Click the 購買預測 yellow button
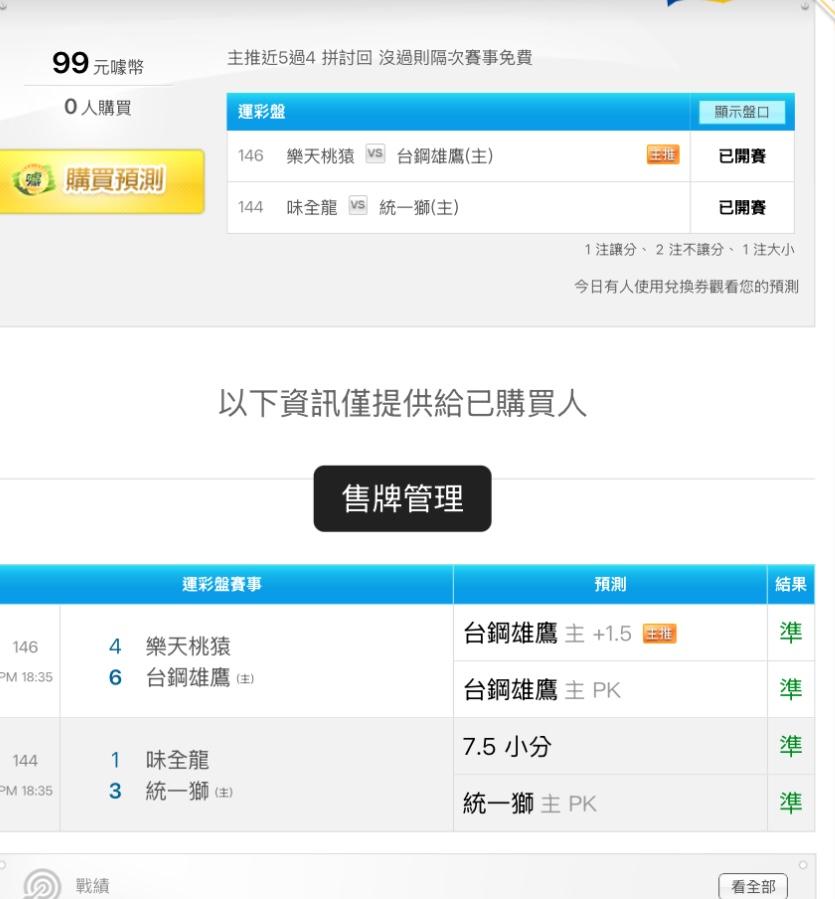This screenshot has width=835, height=899. [x=102, y=181]
